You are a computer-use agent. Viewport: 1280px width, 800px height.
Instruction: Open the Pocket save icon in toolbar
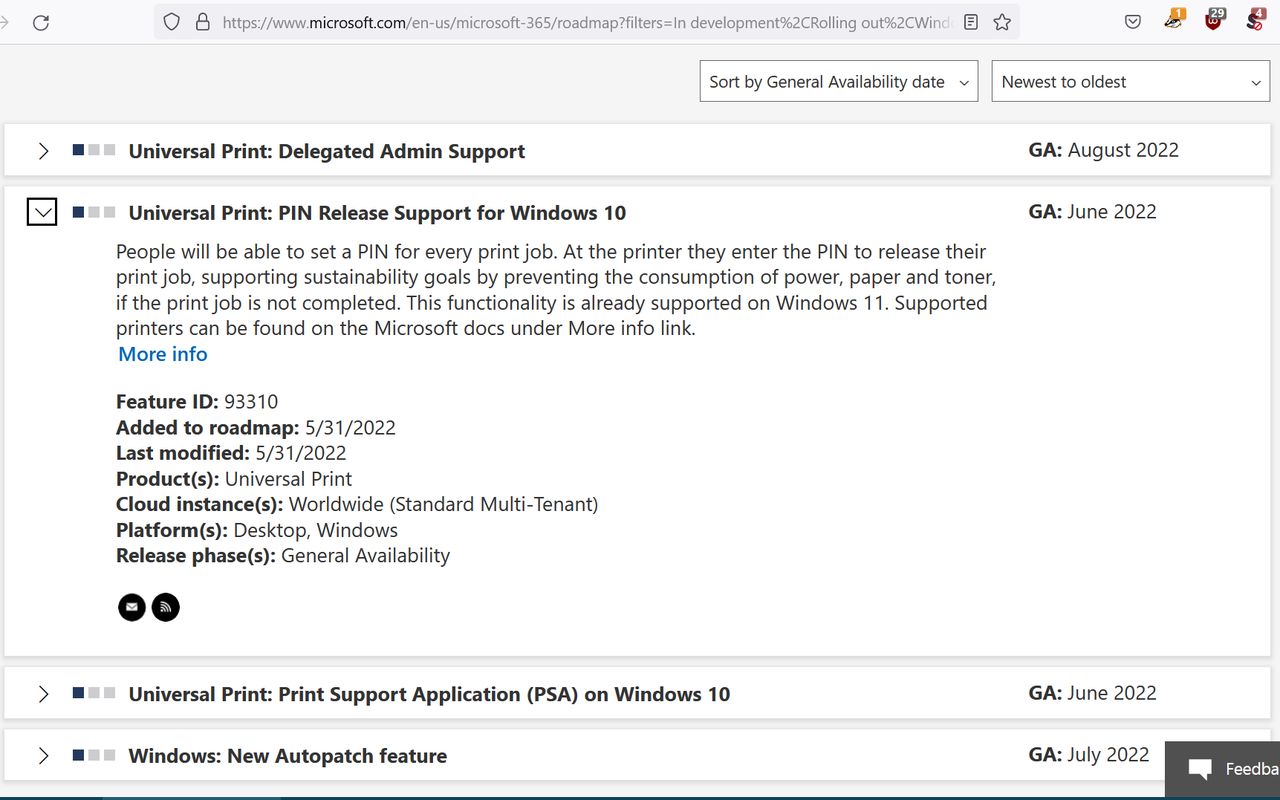click(1133, 22)
